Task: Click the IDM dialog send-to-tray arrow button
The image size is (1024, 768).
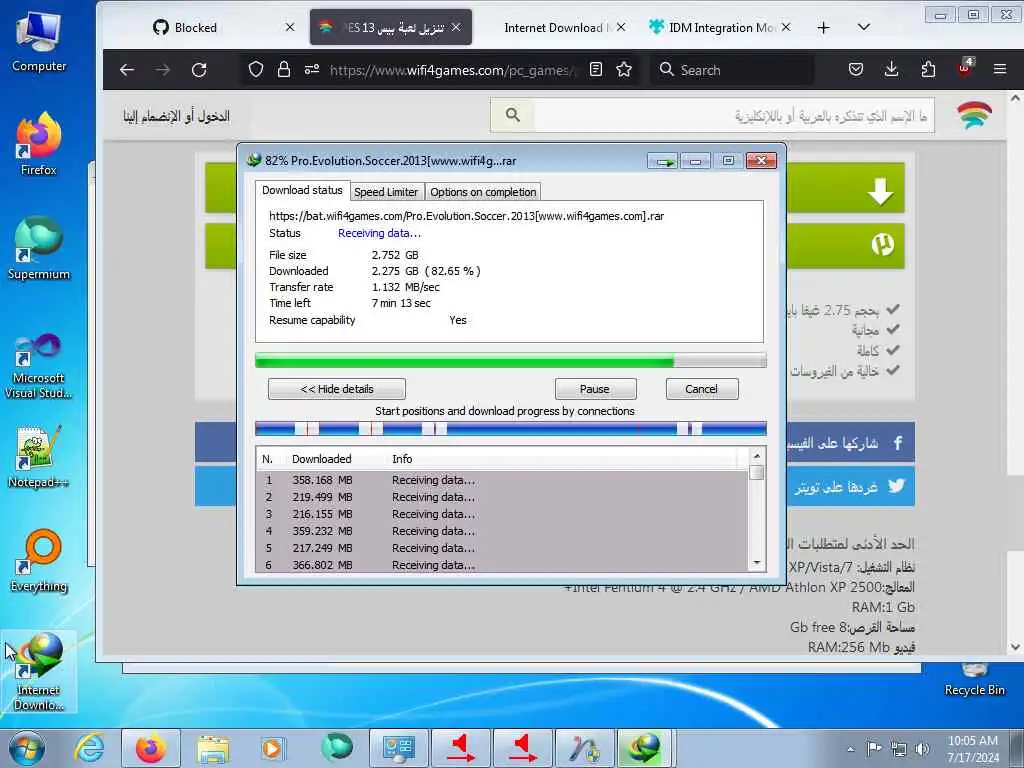Action: click(x=664, y=161)
